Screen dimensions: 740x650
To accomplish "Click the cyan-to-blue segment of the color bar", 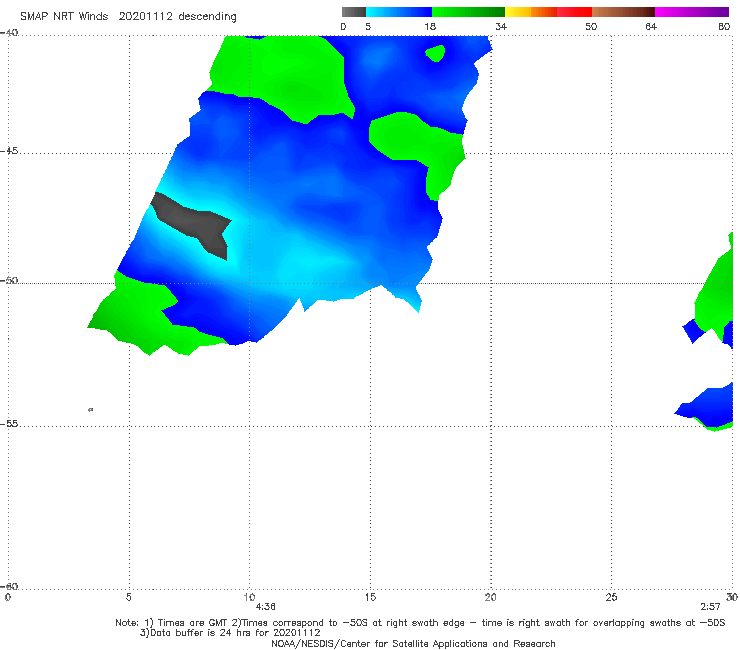I will (399, 12).
